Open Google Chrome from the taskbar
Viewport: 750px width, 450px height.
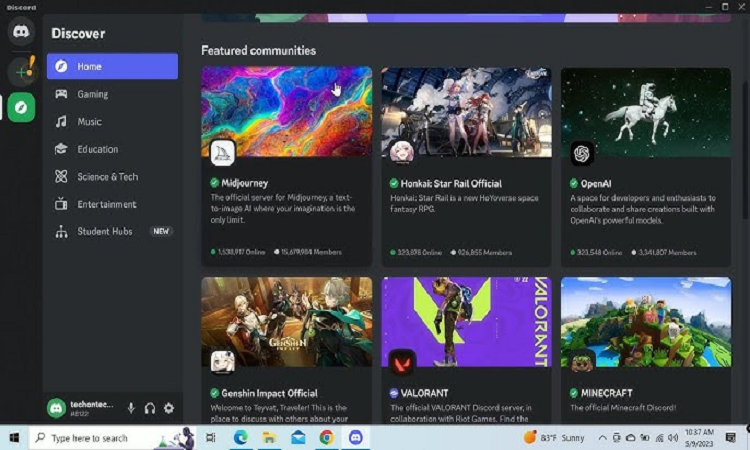click(326, 438)
